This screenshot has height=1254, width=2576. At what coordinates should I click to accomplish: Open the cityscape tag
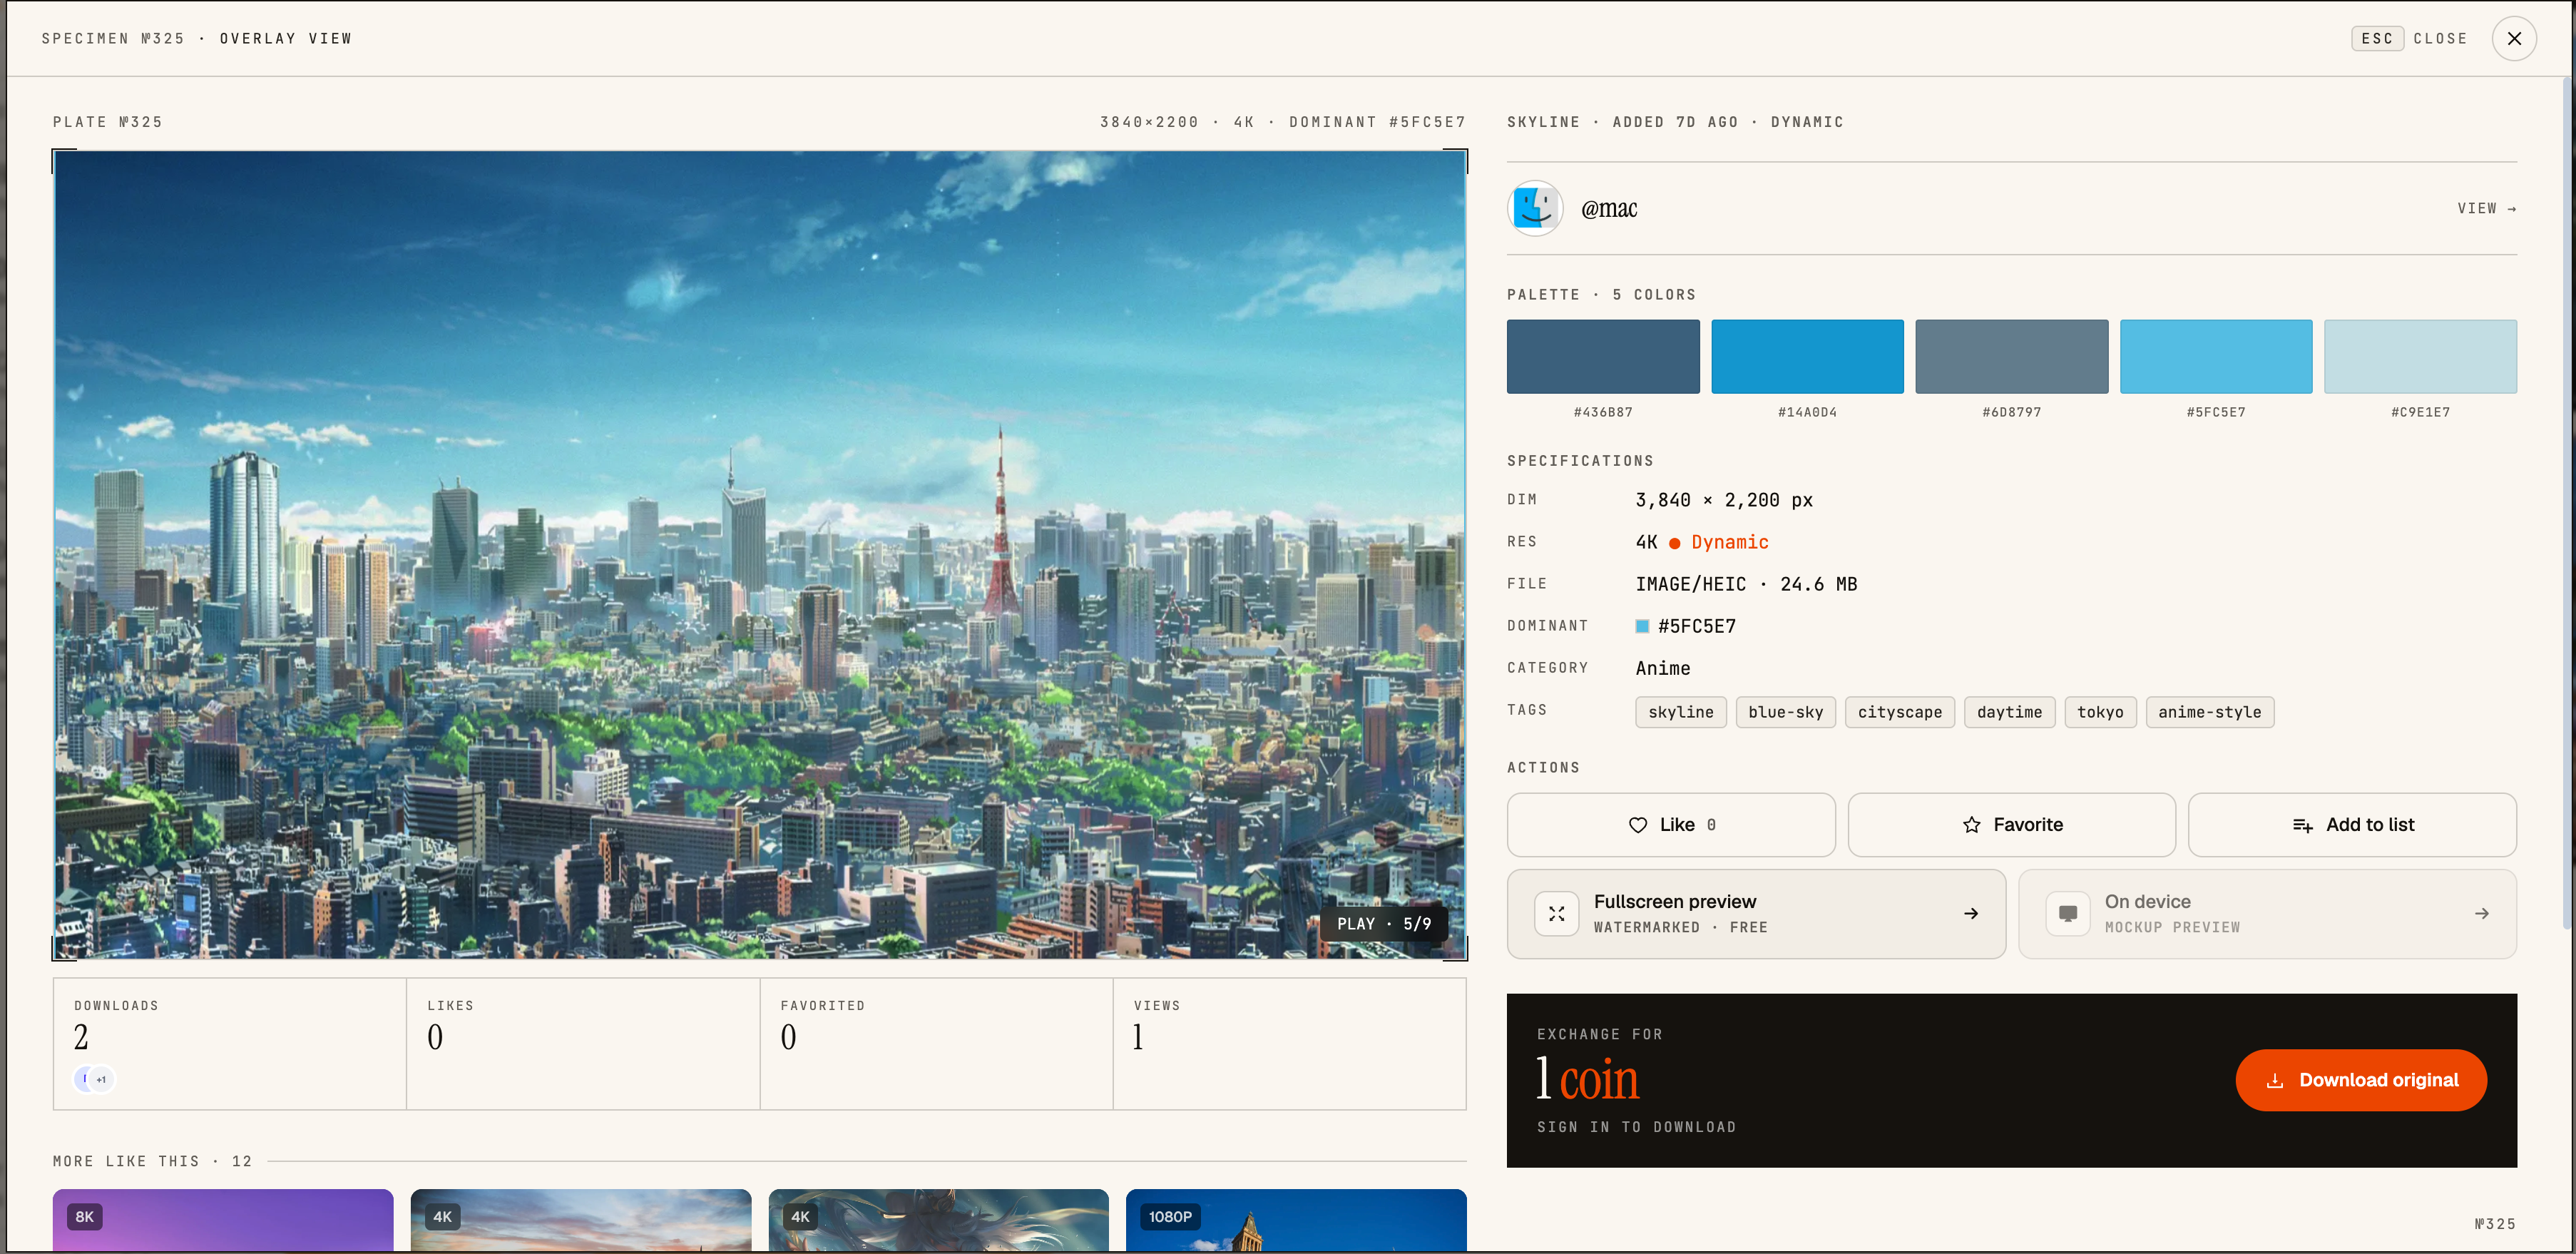(x=1900, y=712)
